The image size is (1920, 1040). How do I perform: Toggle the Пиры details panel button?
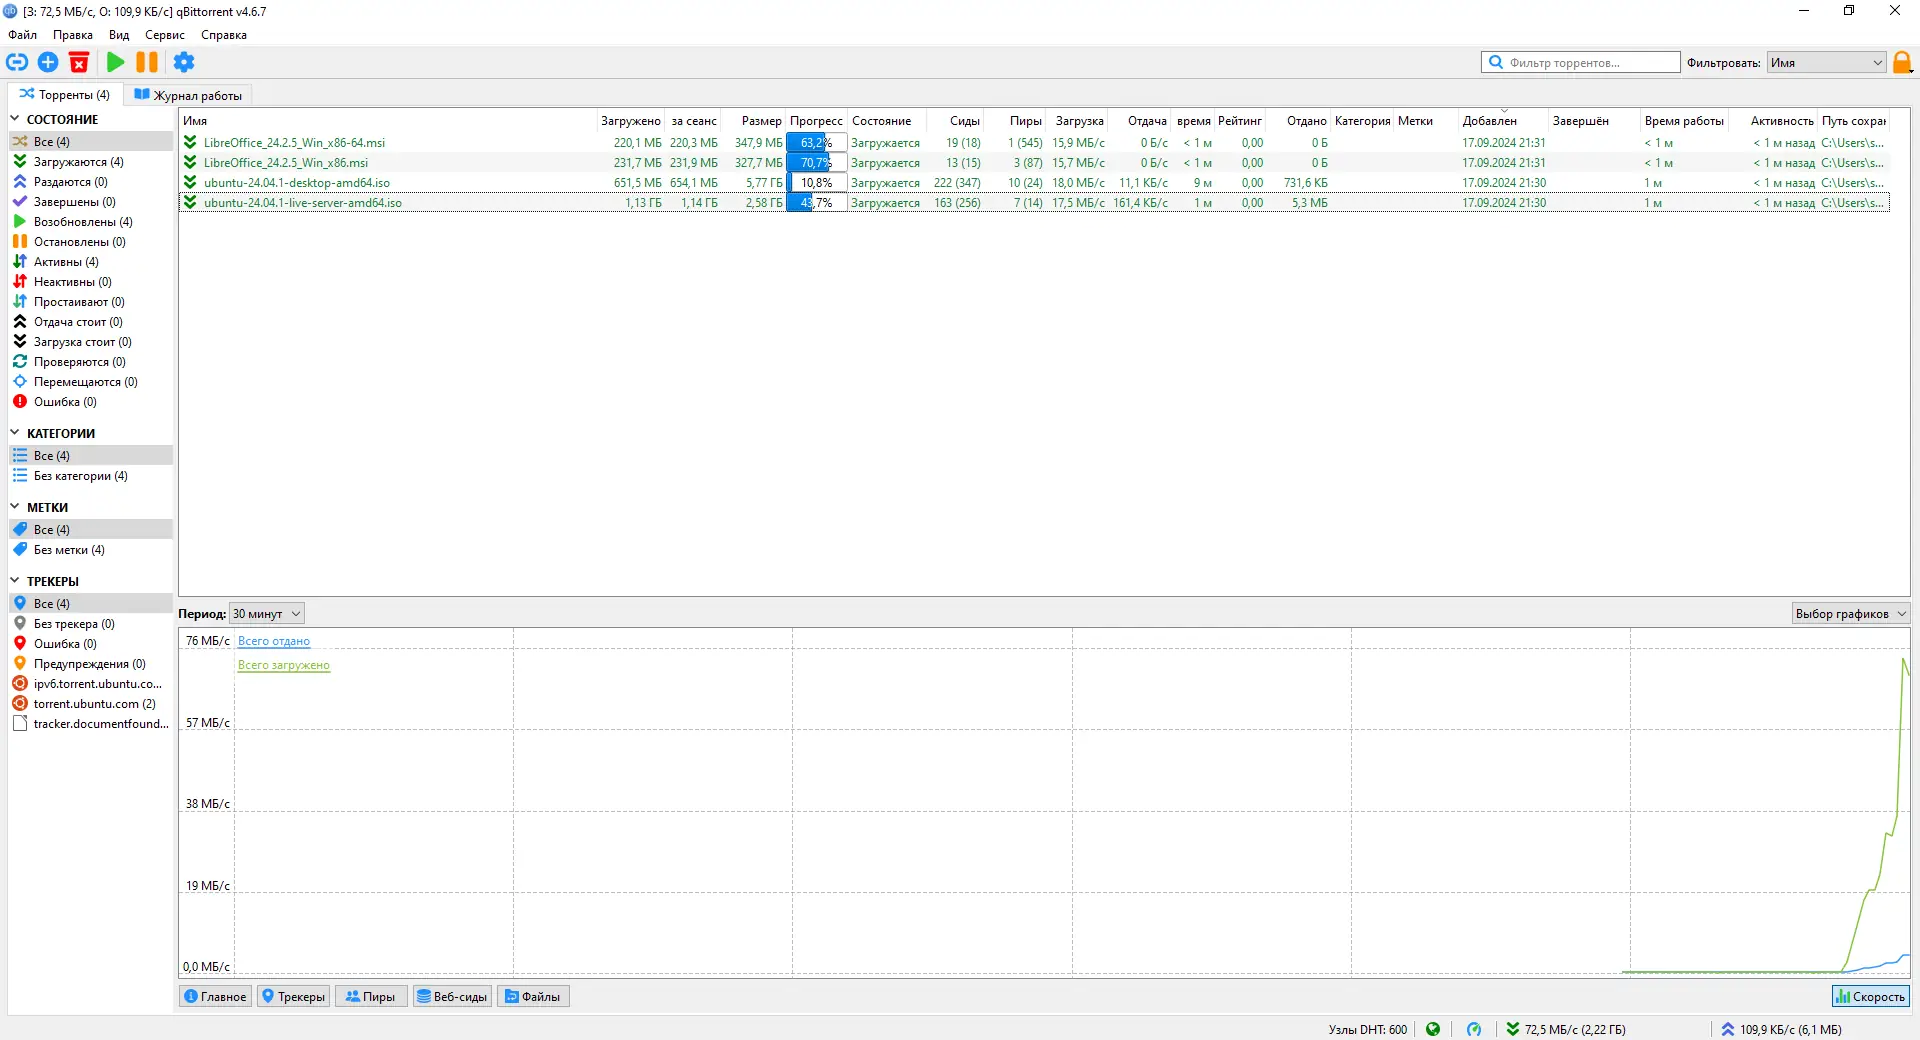[x=371, y=996]
